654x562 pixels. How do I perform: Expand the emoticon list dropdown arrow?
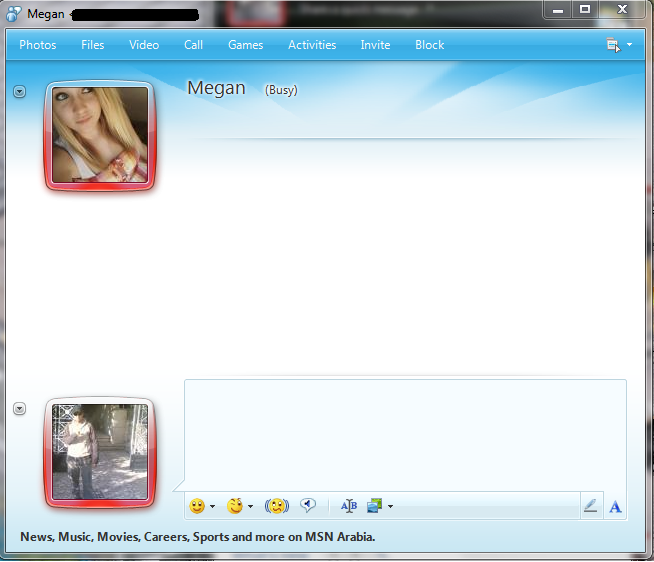pyautogui.click(x=212, y=507)
